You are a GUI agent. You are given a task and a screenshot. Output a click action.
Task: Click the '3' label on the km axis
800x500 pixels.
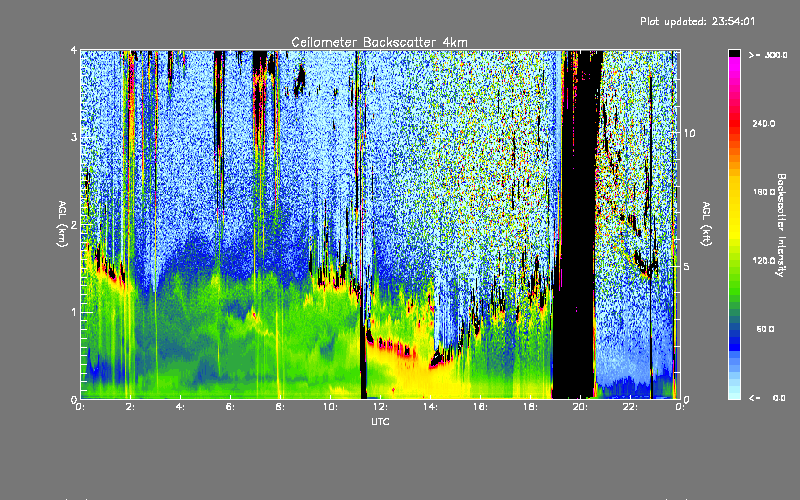[74, 137]
